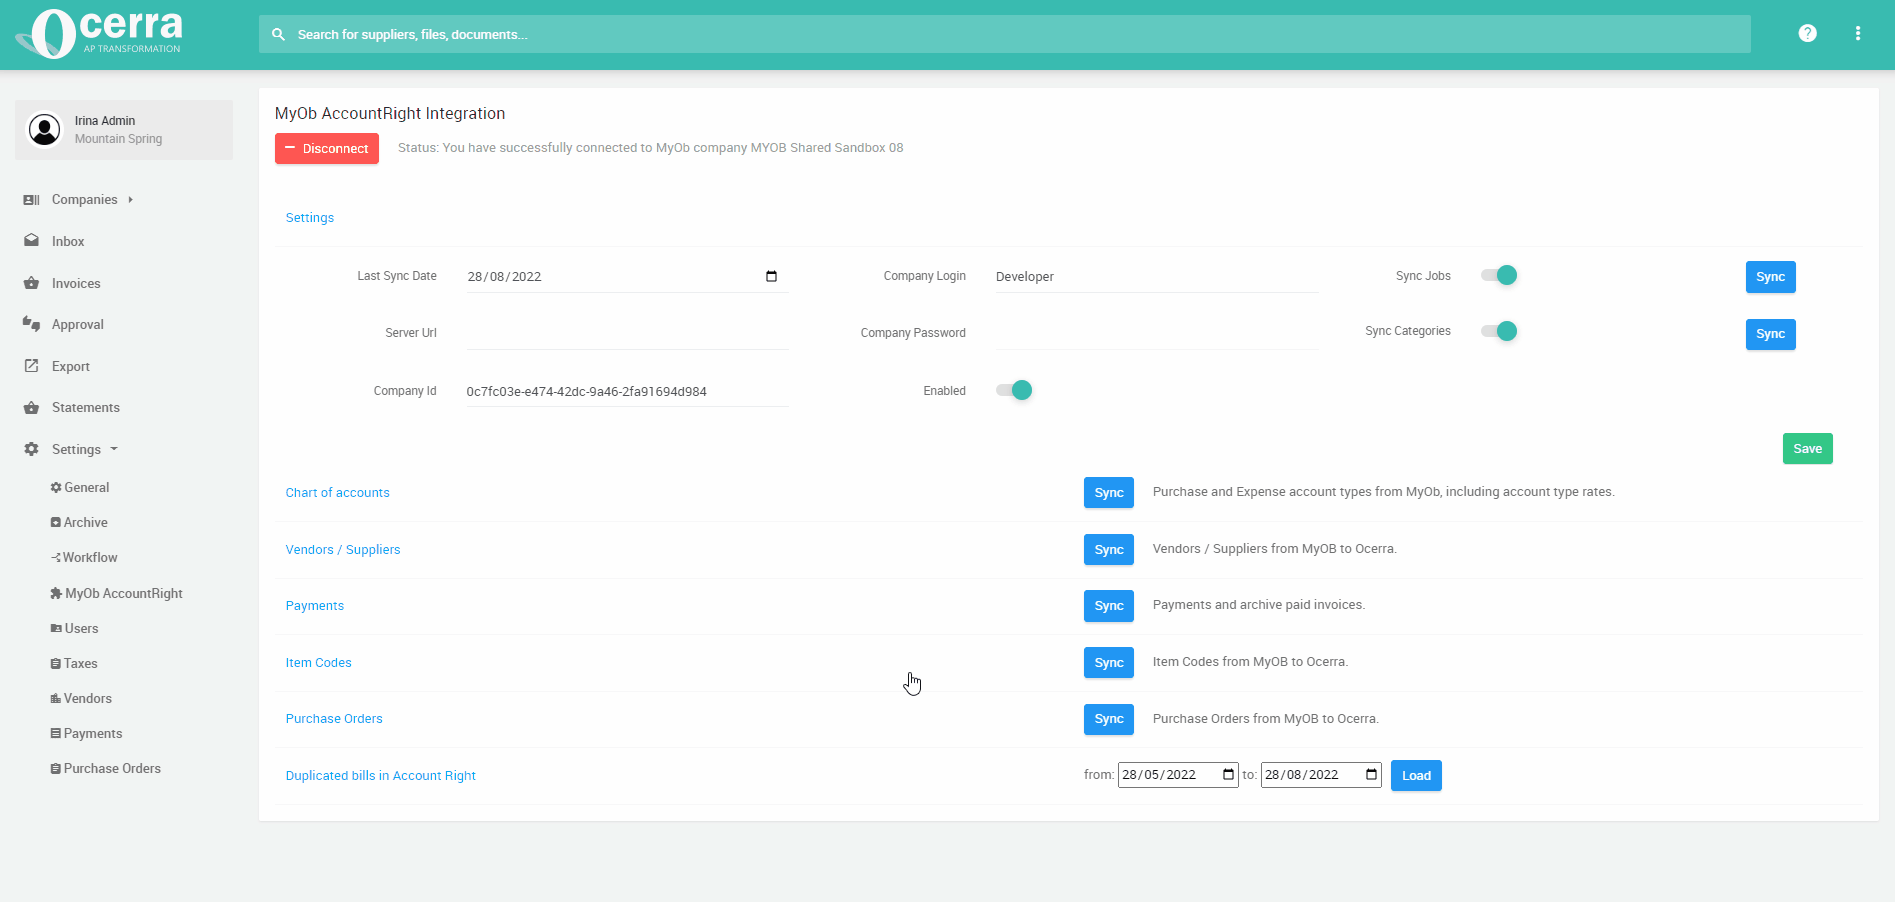
Task: Open the 'from' date calendar picker icon
Action: click(x=1228, y=775)
